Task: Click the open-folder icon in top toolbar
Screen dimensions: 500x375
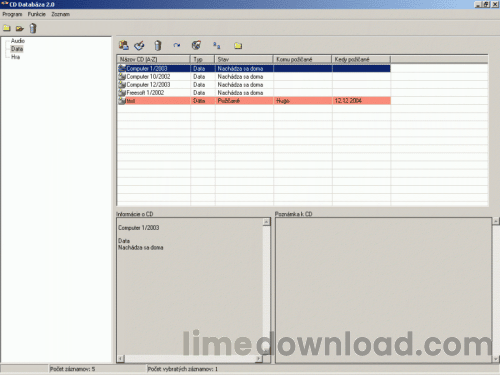Action: click(20, 28)
